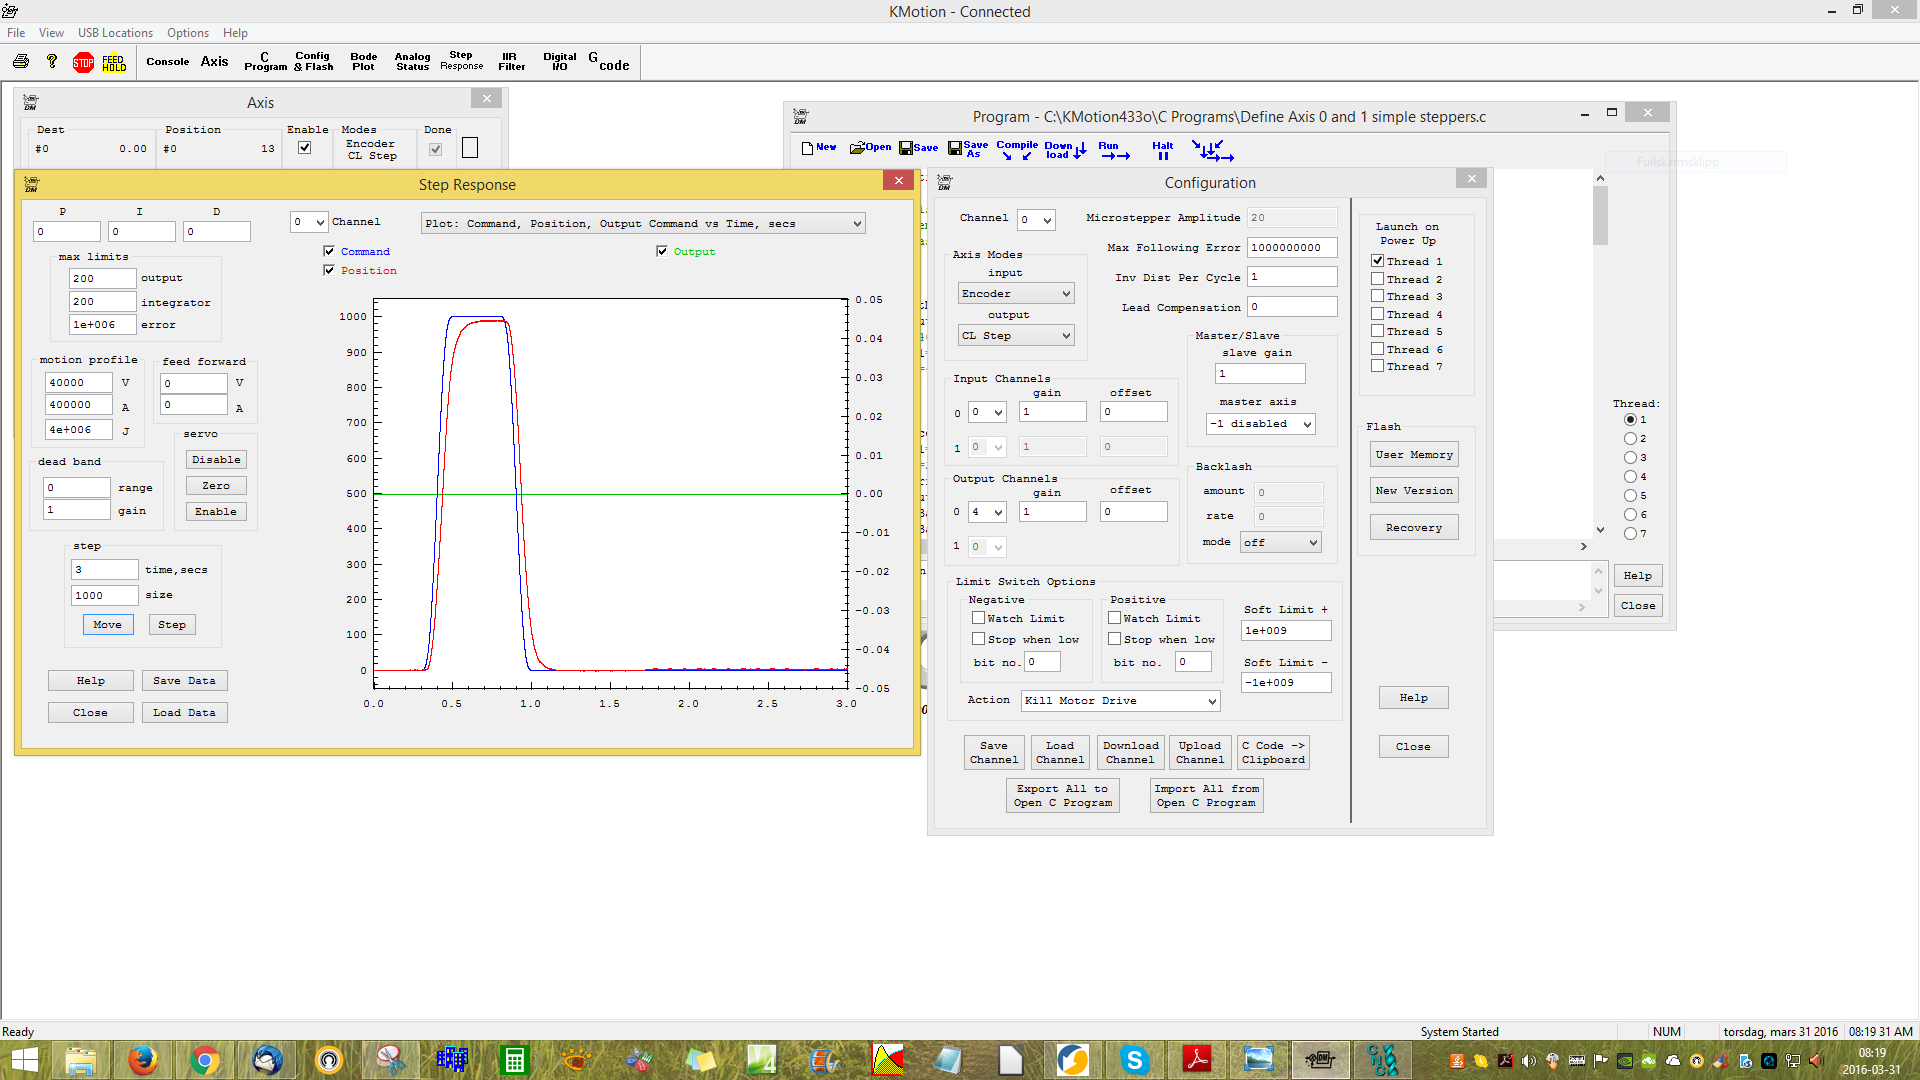Click the print icon in main toolbar
1920x1080 pixels.
point(21,62)
